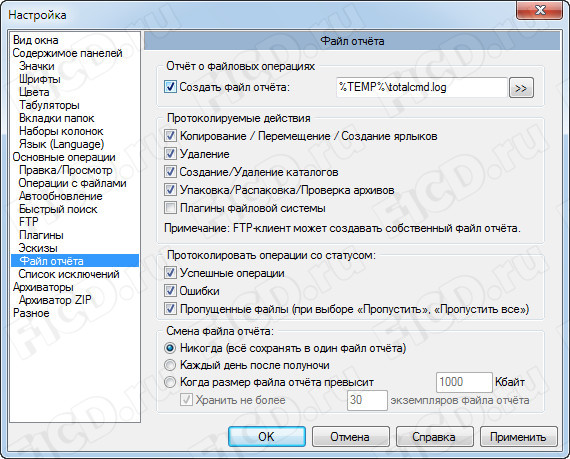
Task: Toggle Упаковка/Распаковка/Проверка архивов checkbox
Action: click(x=170, y=190)
